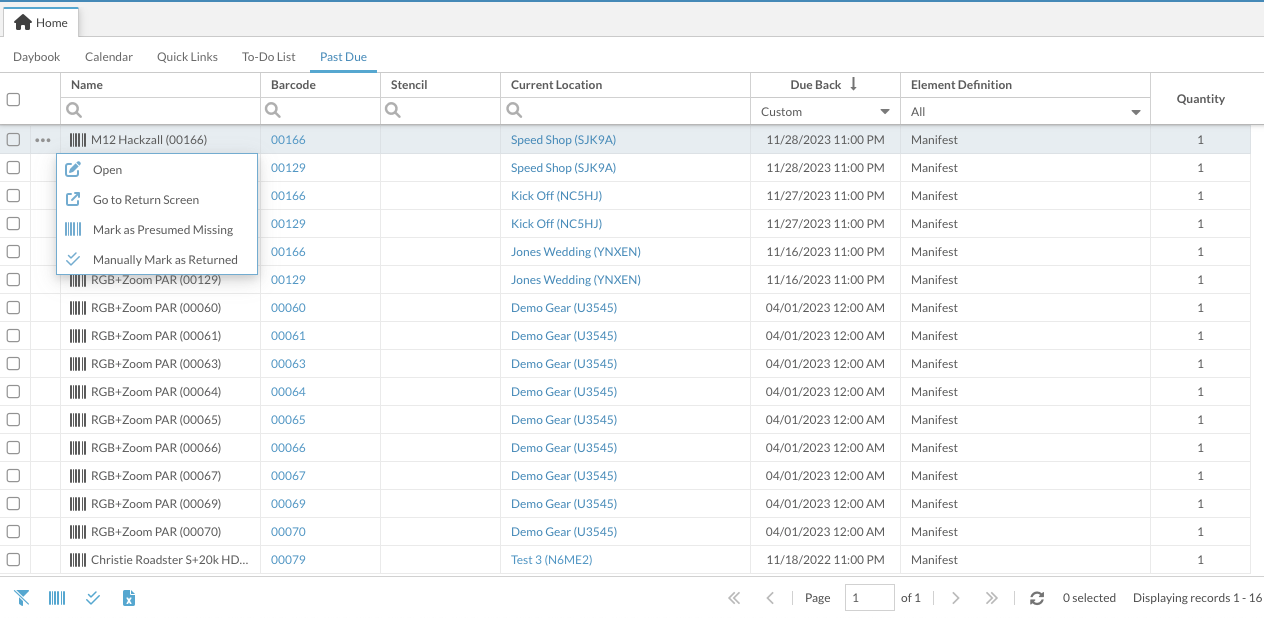Open barcode link 00060
This screenshot has width=1264, height=618.
288,308
